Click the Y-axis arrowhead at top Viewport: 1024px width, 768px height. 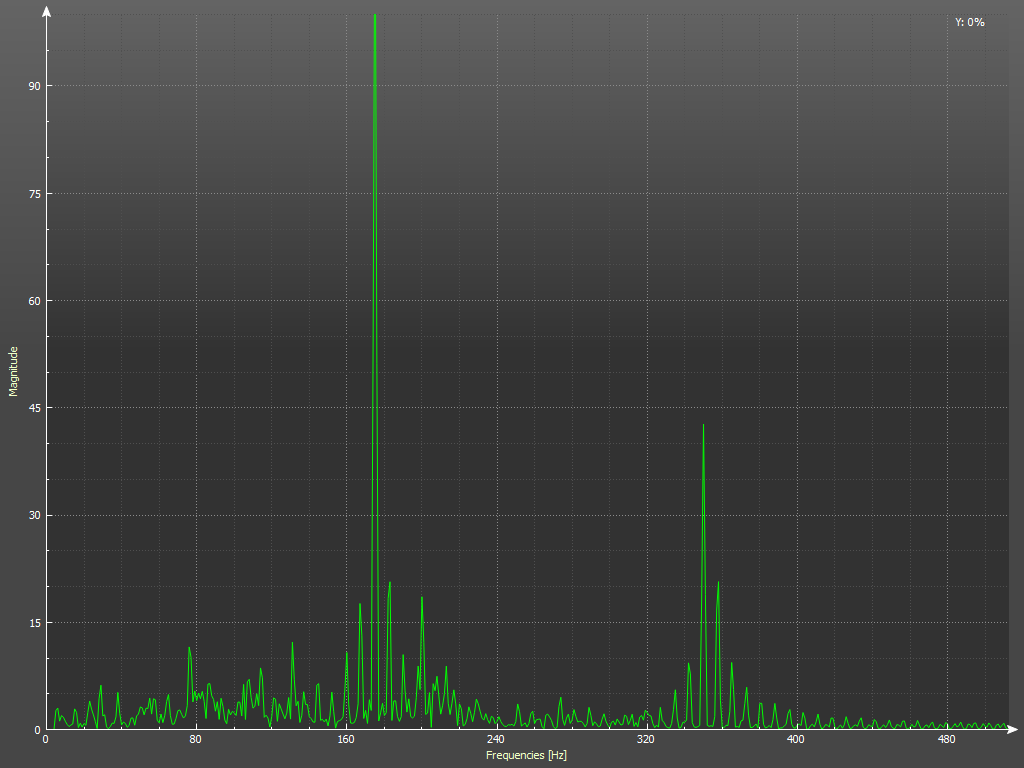click(x=46, y=11)
